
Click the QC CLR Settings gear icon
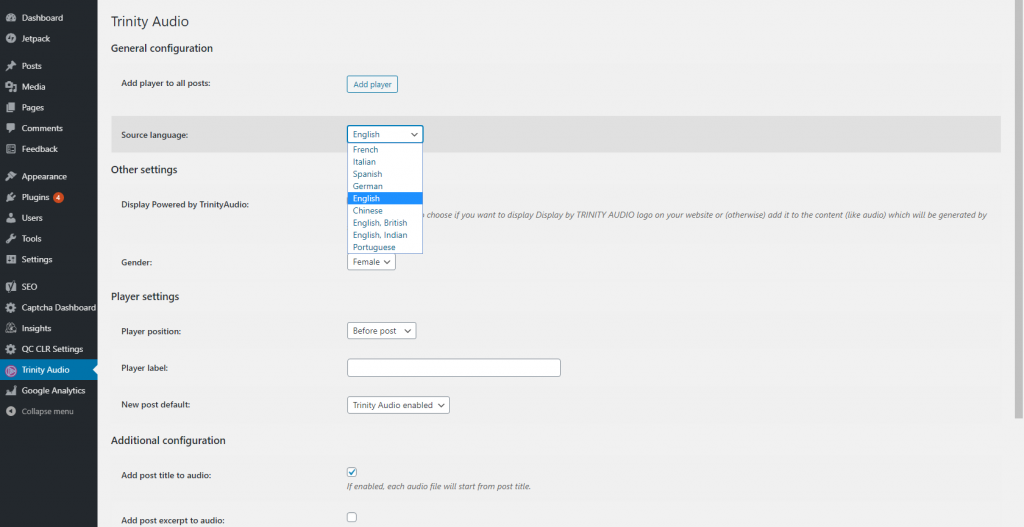pyautogui.click(x=10, y=349)
